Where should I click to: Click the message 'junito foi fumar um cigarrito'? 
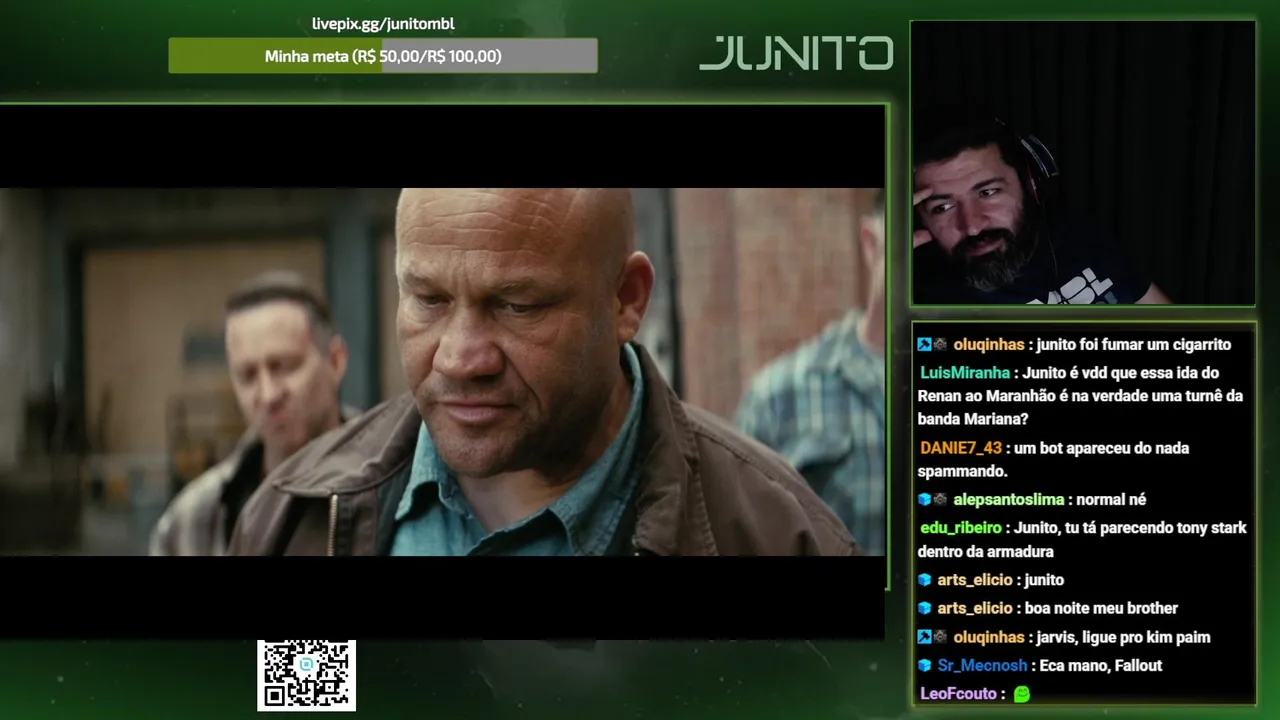pos(1134,344)
